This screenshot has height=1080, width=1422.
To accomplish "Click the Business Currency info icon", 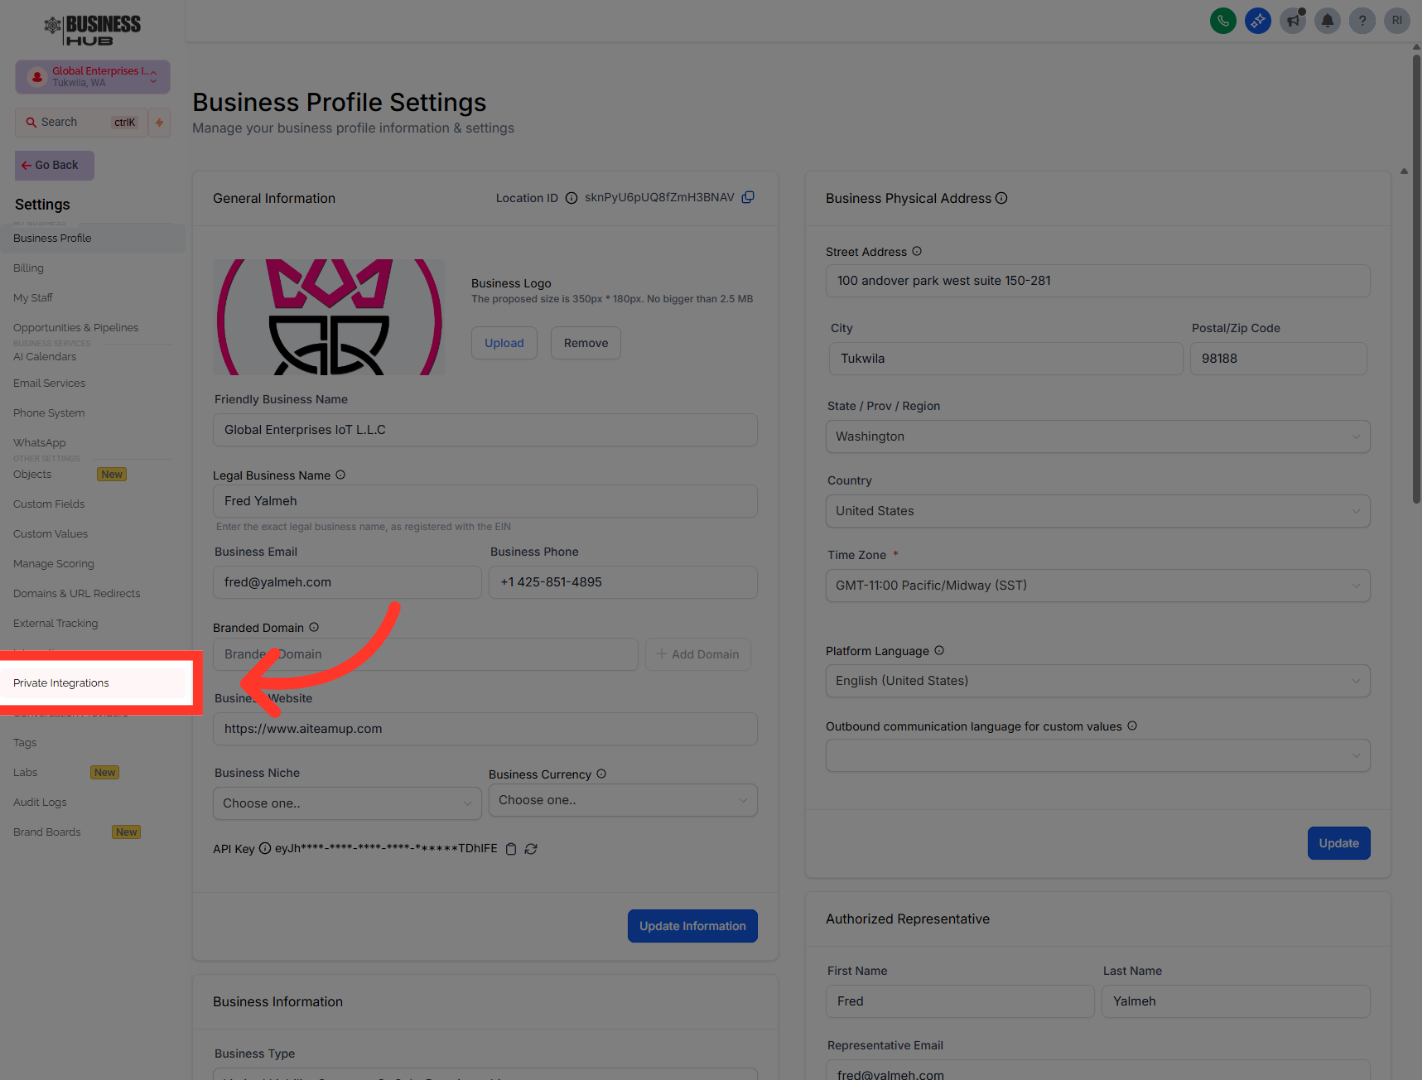I will [x=601, y=774].
